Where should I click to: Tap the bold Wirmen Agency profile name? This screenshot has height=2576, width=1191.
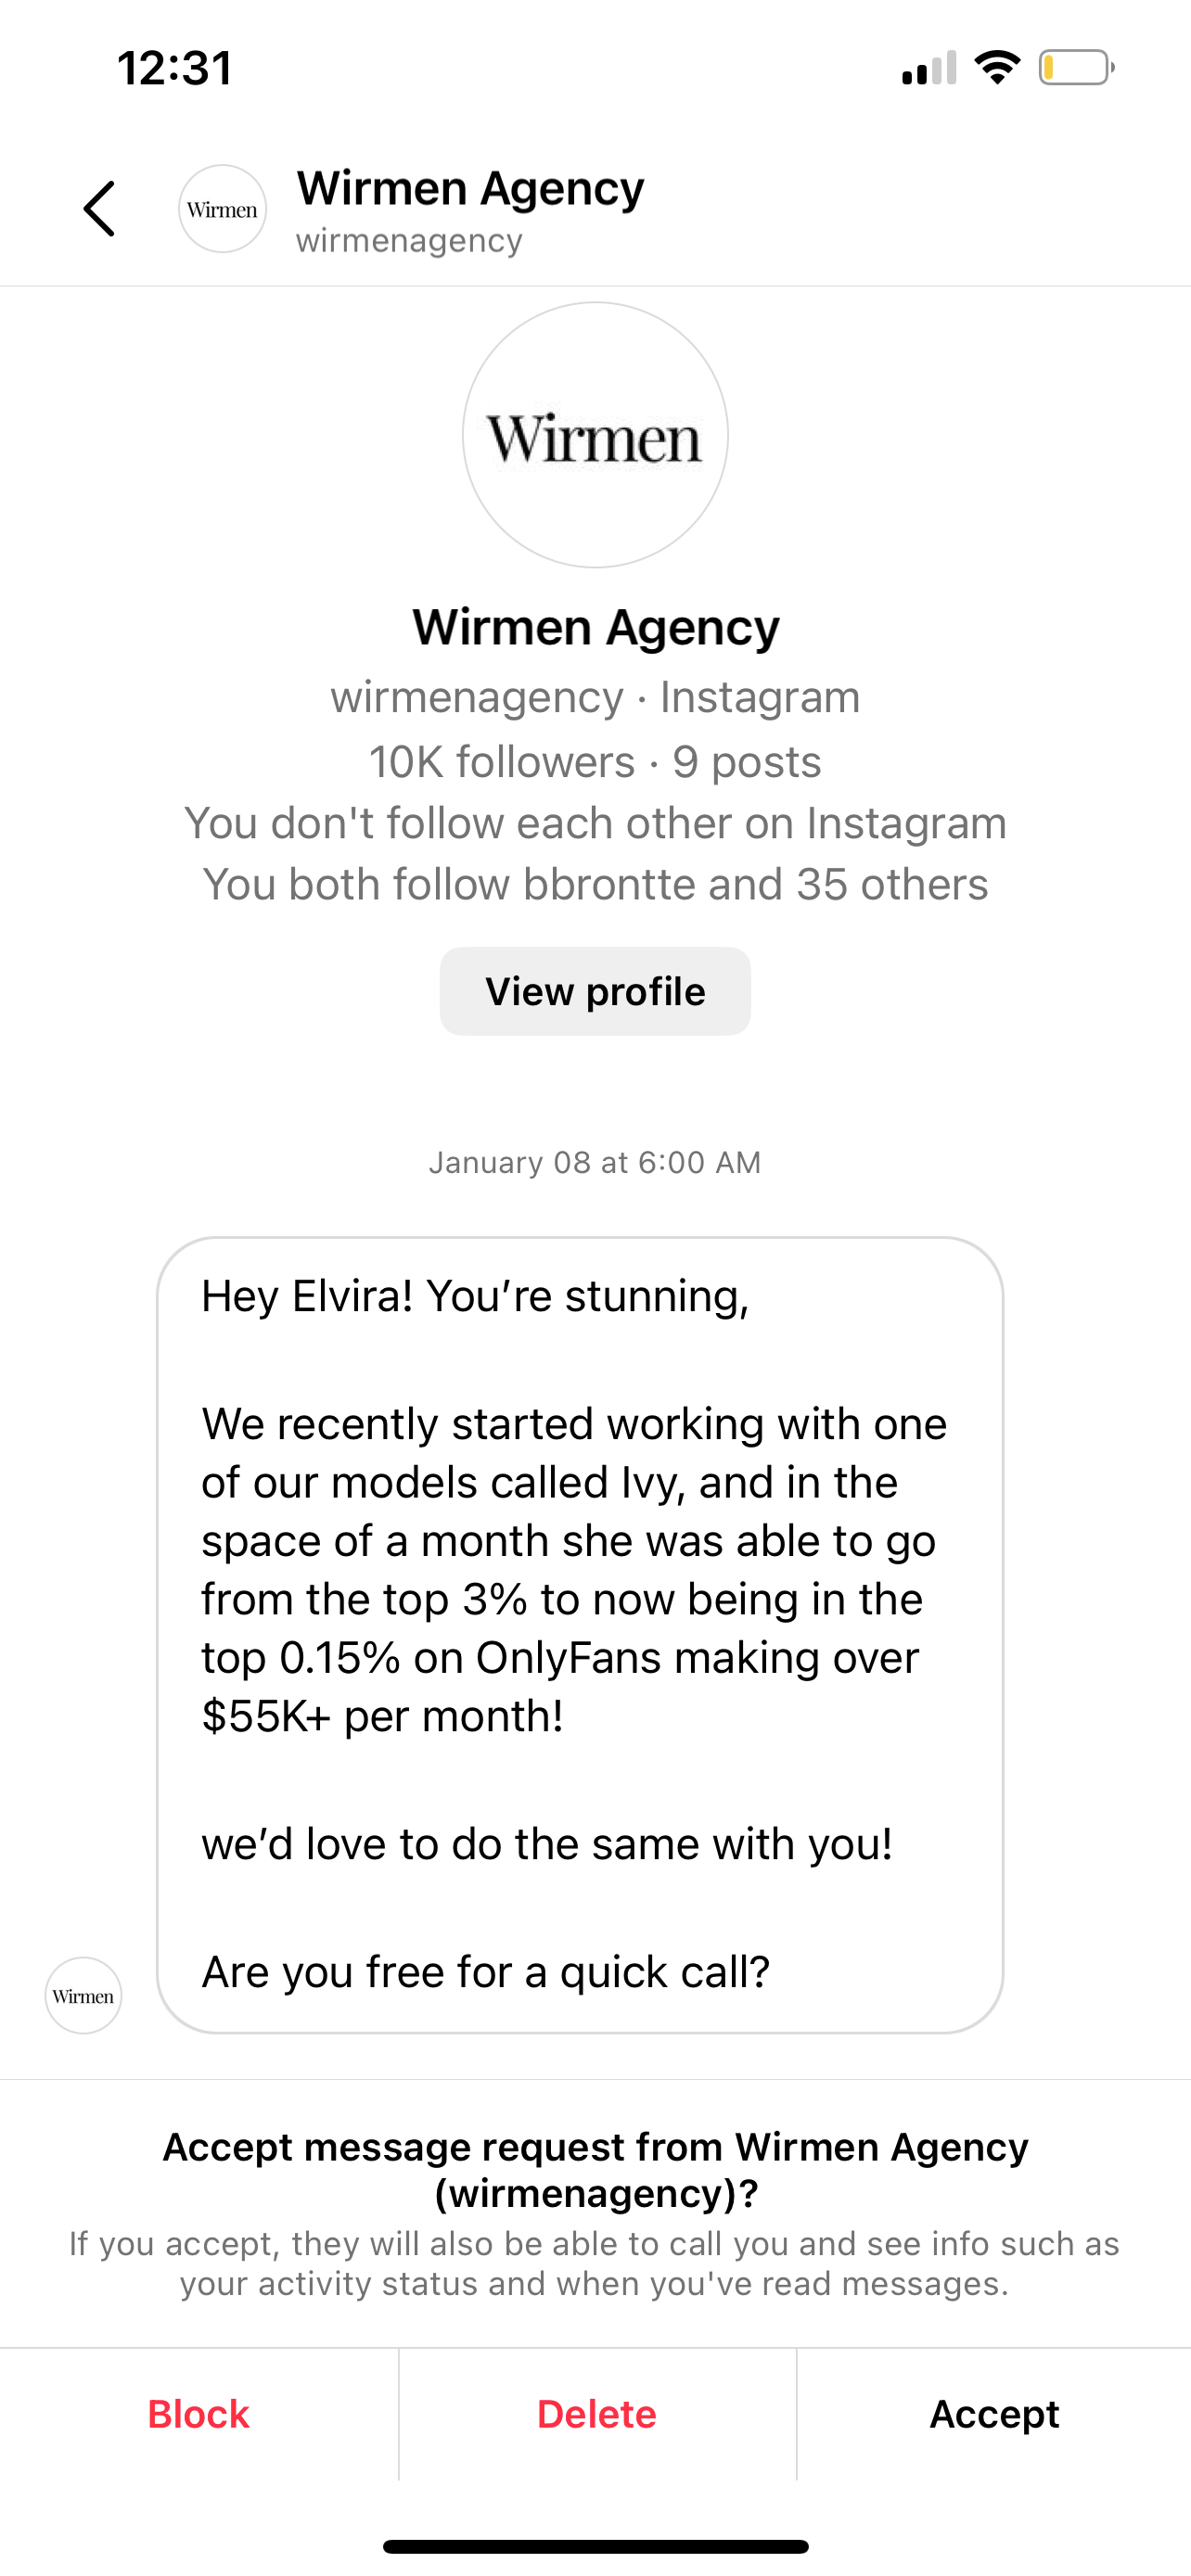coord(595,627)
